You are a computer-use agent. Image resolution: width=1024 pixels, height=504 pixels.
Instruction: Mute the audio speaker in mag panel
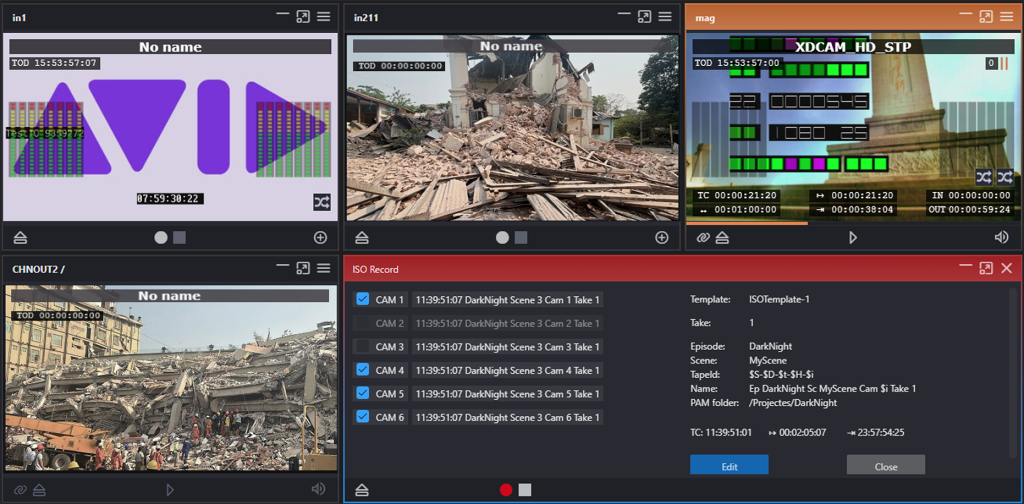(1001, 238)
